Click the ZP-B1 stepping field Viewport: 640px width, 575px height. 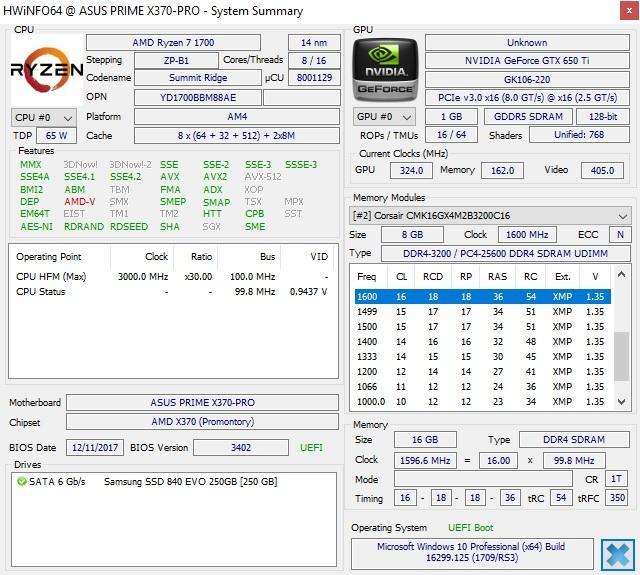click(x=176, y=61)
